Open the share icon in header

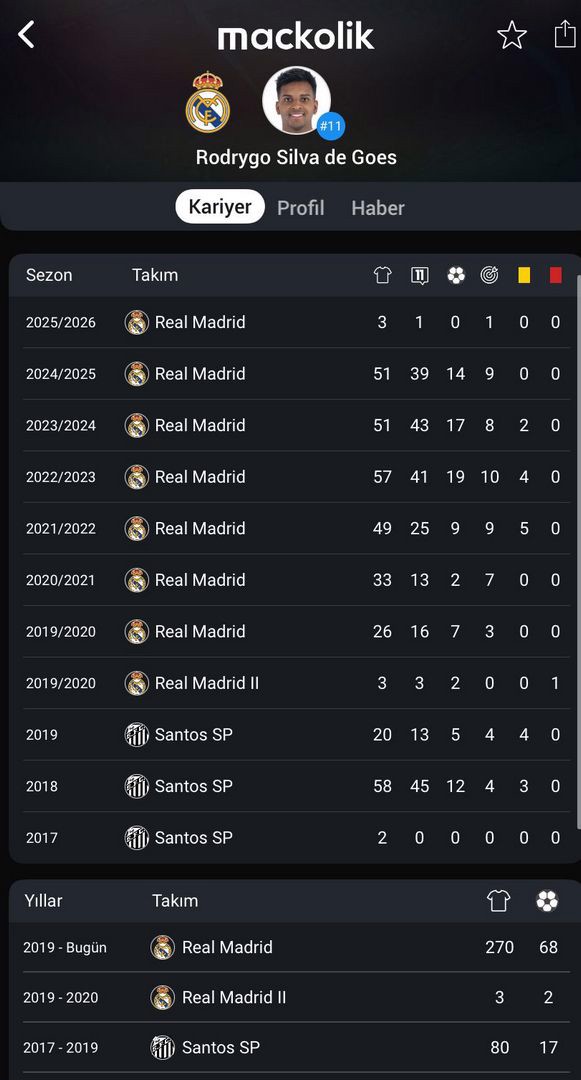565,34
